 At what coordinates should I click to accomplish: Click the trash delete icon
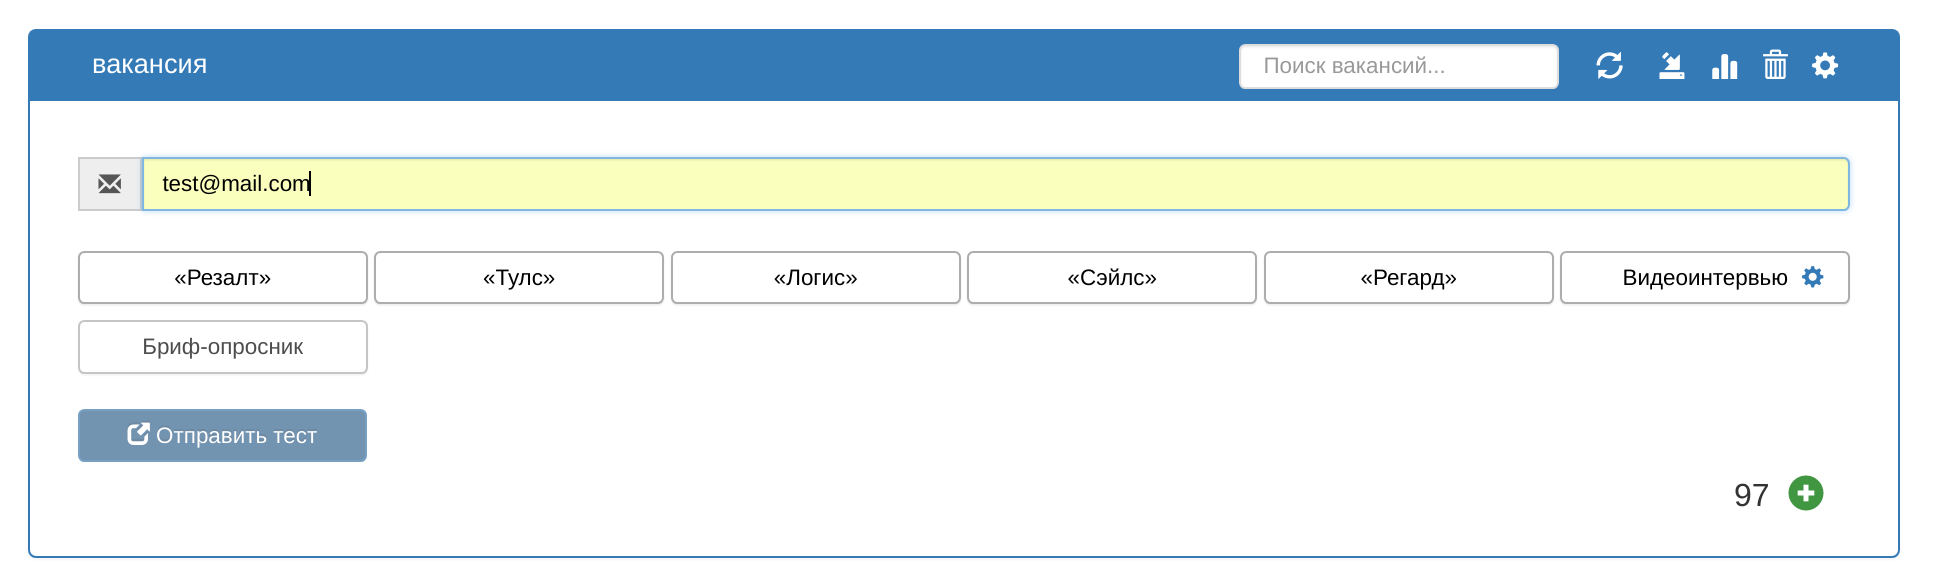point(1775,66)
